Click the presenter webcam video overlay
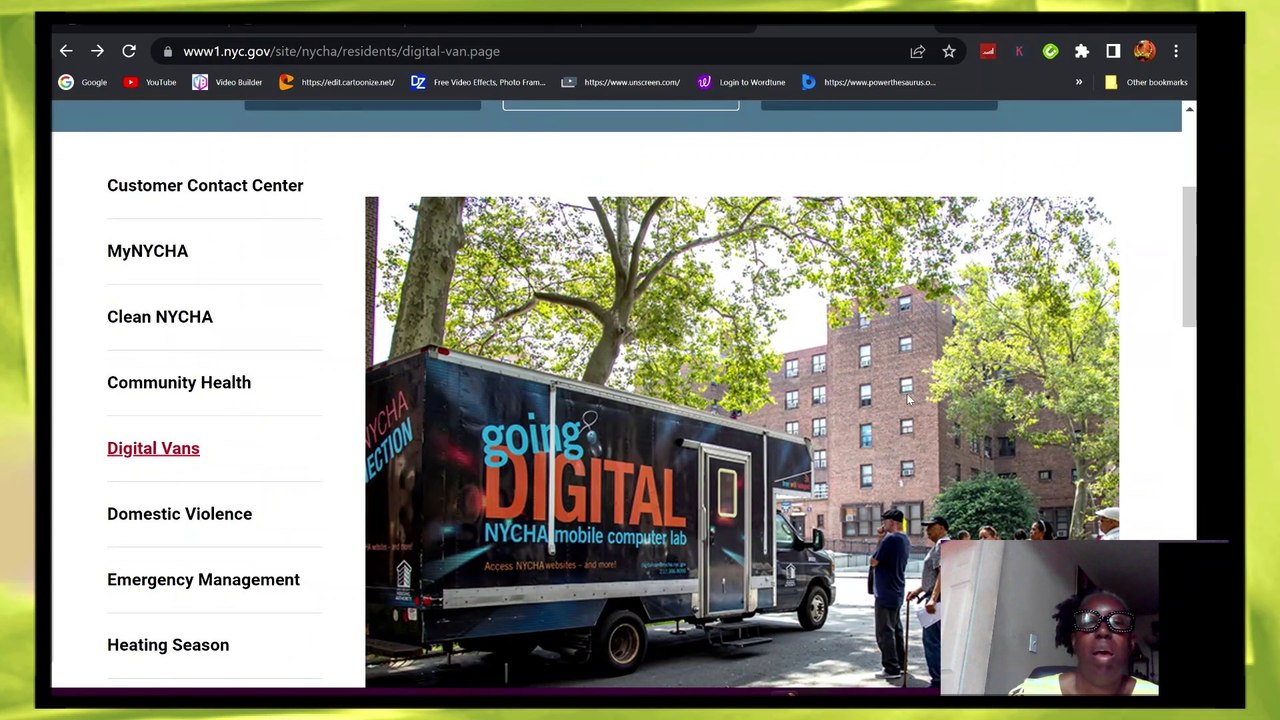Viewport: 1280px width, 720px height. coord(1049,618)
